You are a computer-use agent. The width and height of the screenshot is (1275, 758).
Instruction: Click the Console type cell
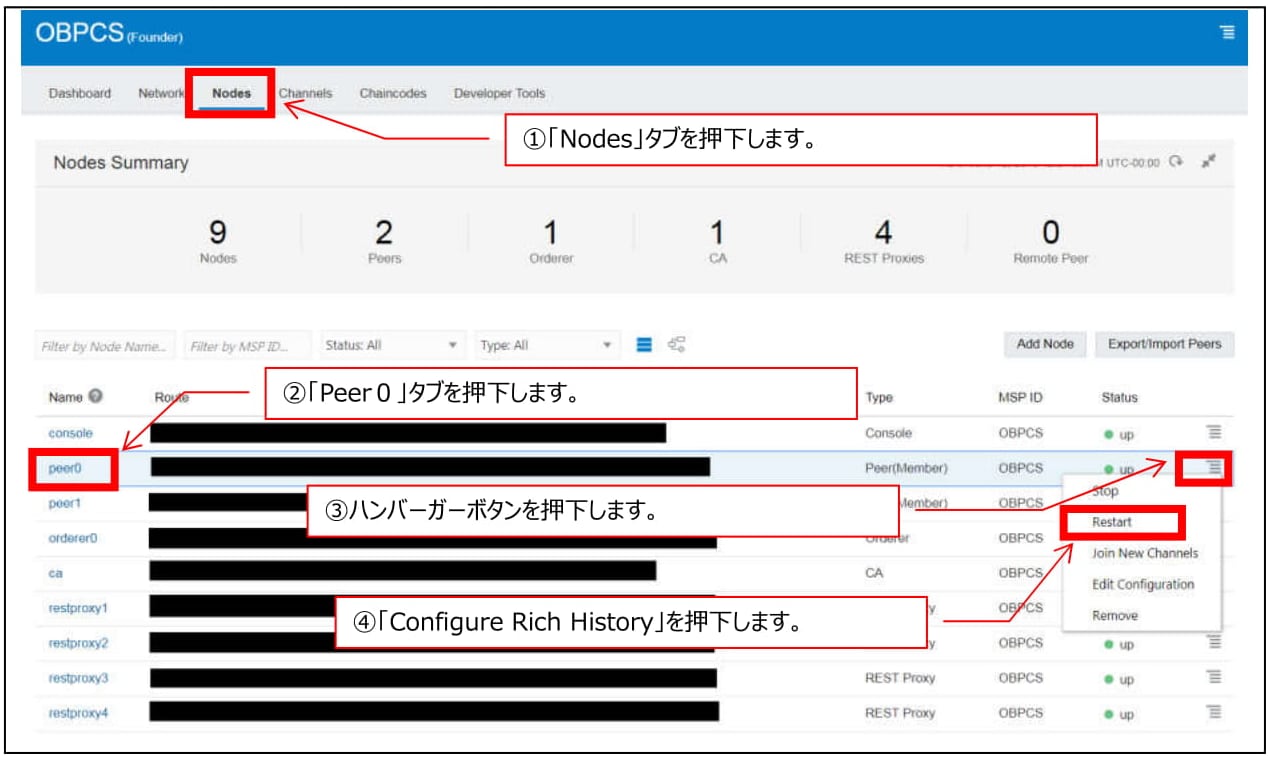coord(888,433)
